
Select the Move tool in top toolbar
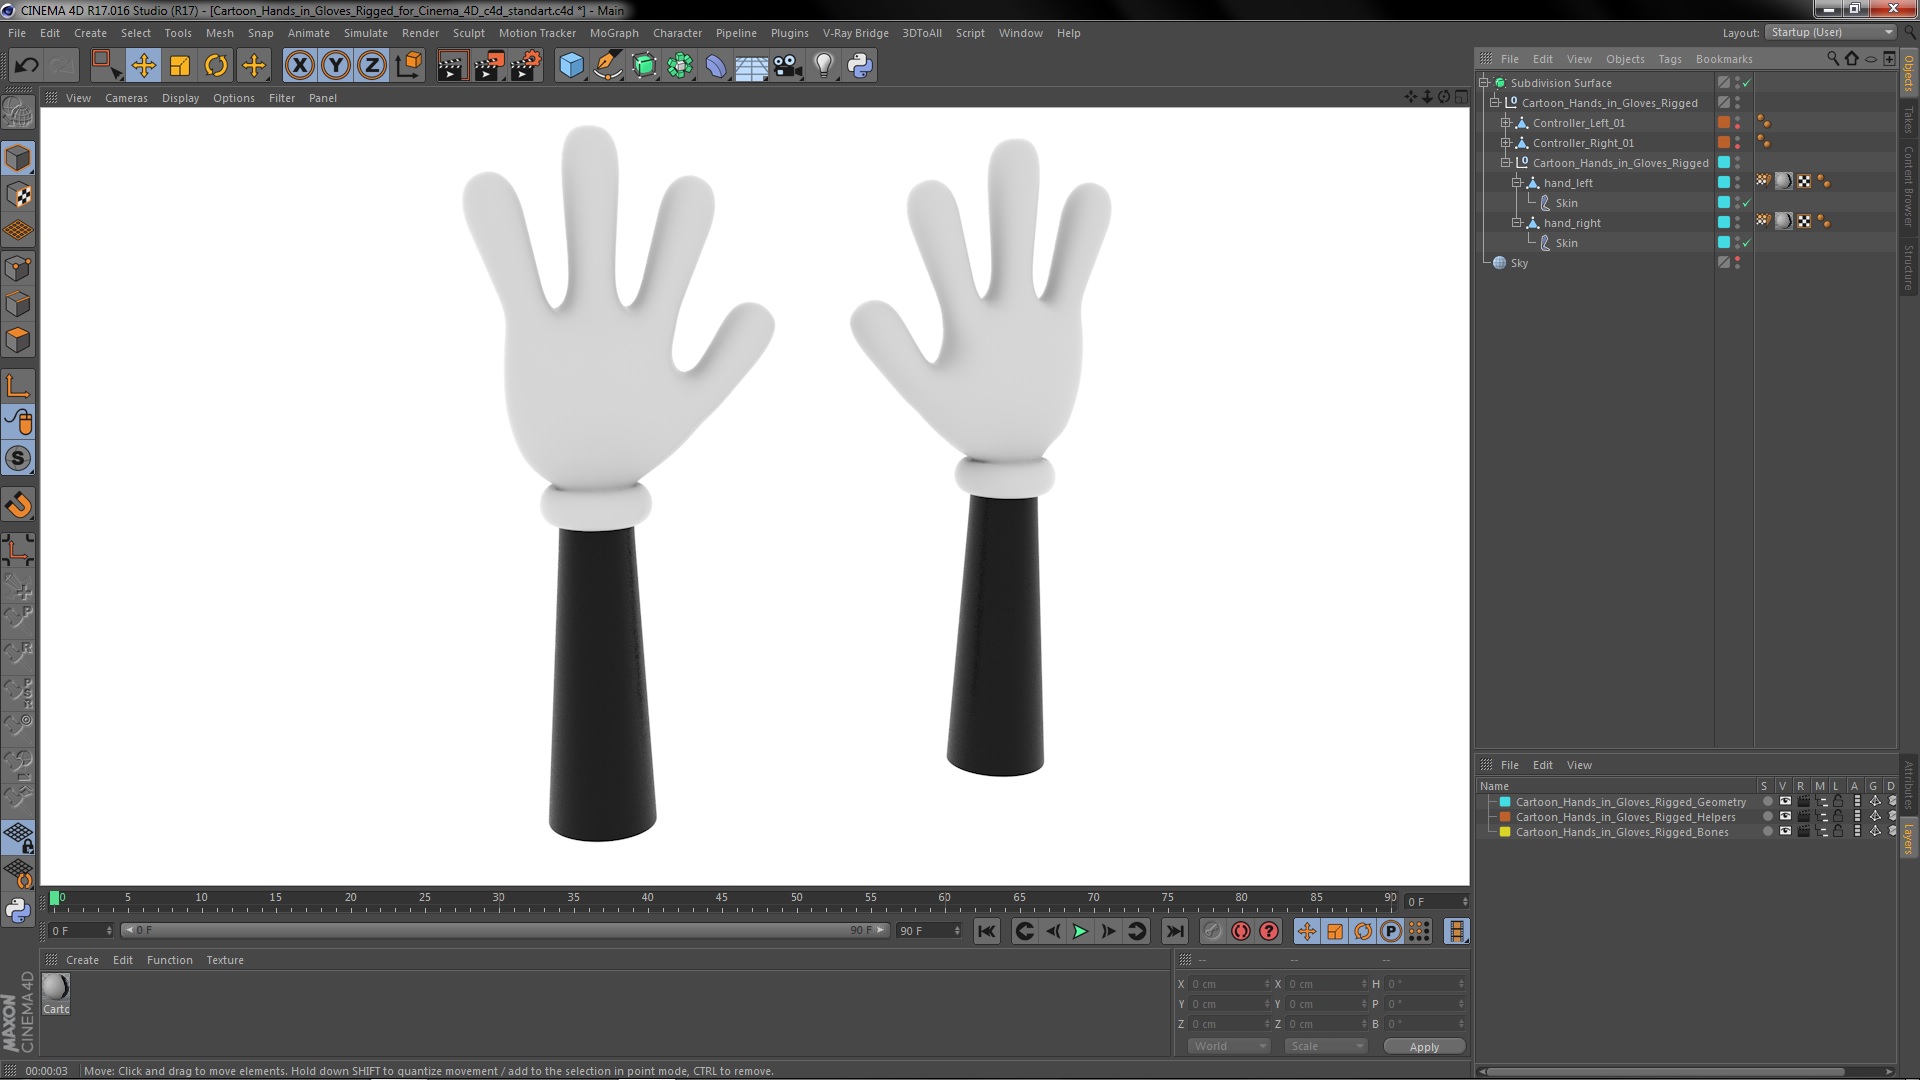tap(143, 66)
